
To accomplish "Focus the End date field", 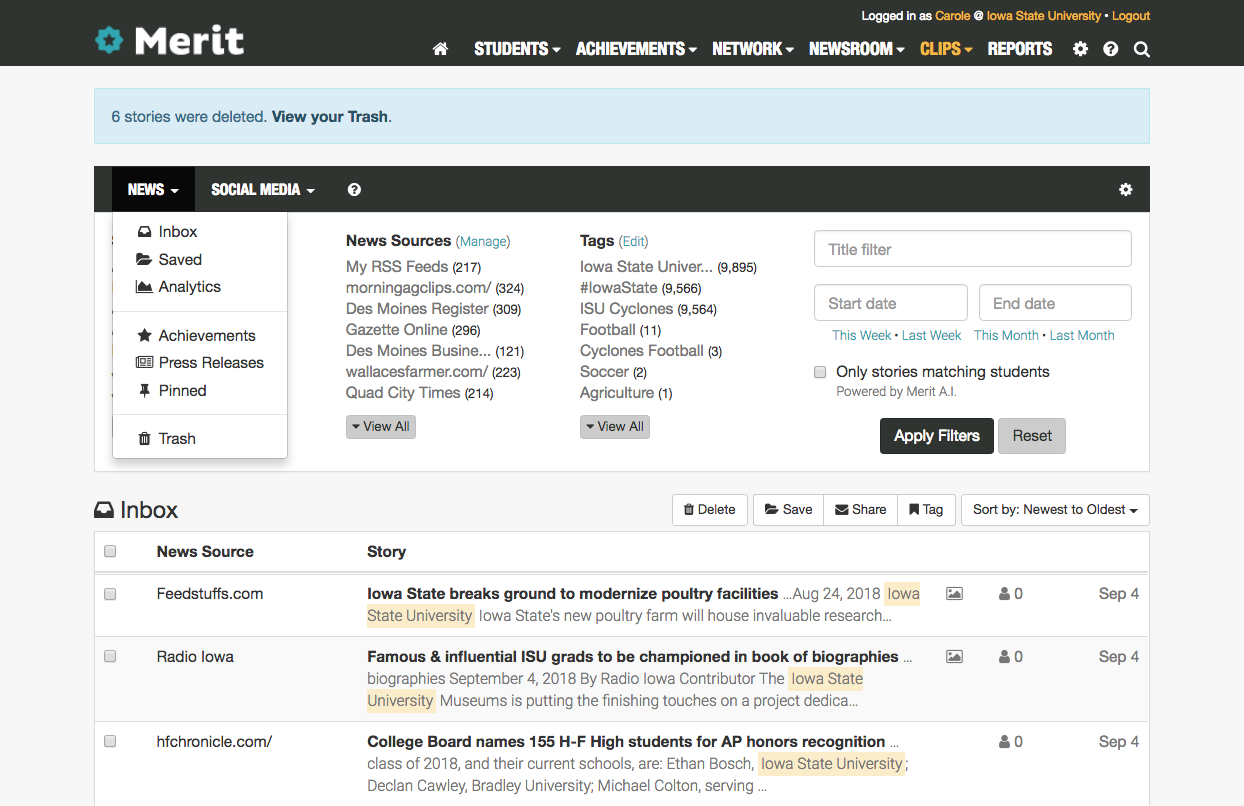I will (x=1055, y=303).
